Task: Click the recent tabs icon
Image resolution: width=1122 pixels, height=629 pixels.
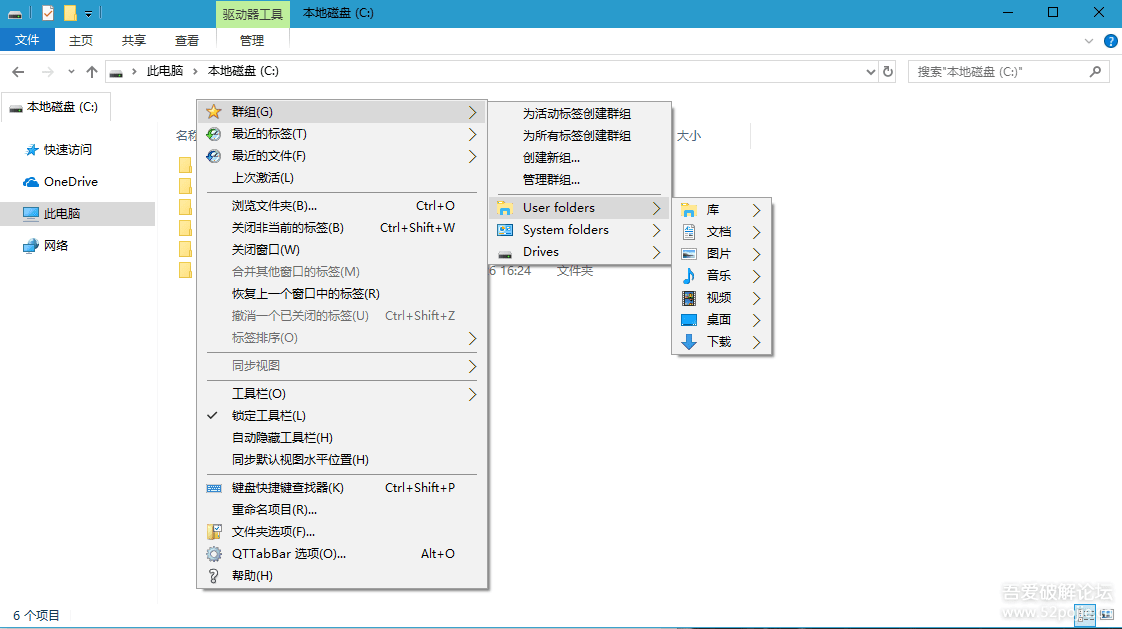Action: coord(213,134)
